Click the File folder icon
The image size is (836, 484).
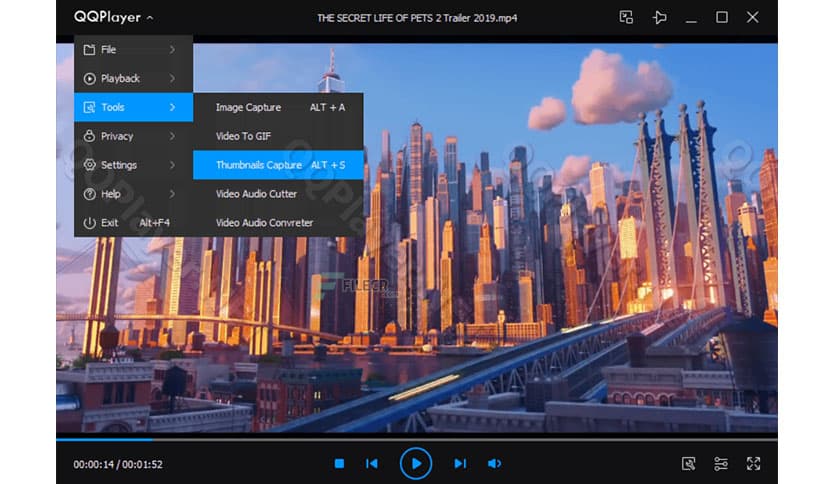coord(90,50)
